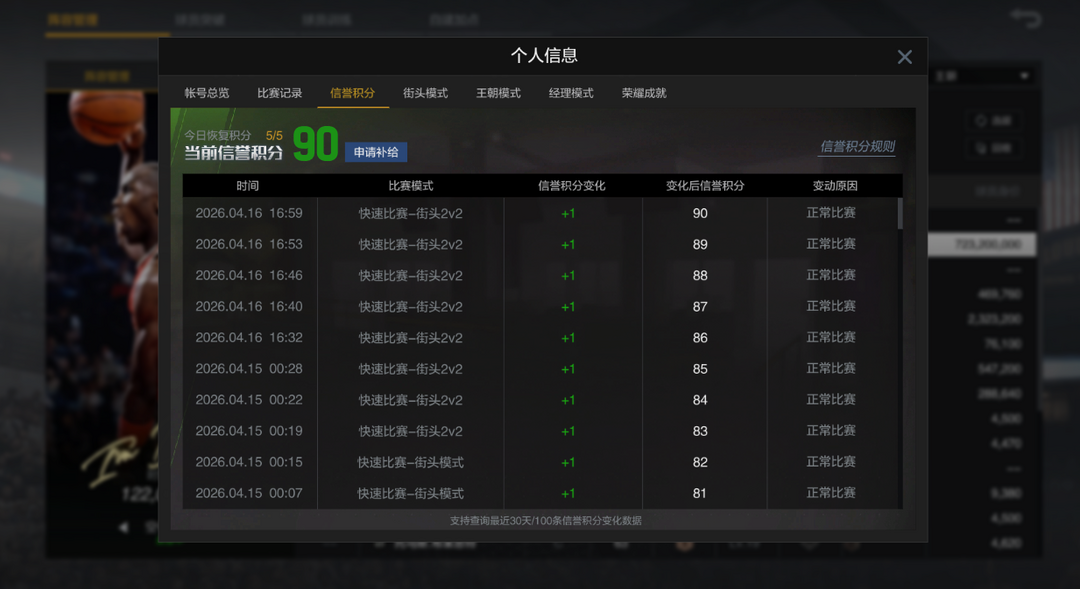Open the 街头模式 tab

(426, 93)
